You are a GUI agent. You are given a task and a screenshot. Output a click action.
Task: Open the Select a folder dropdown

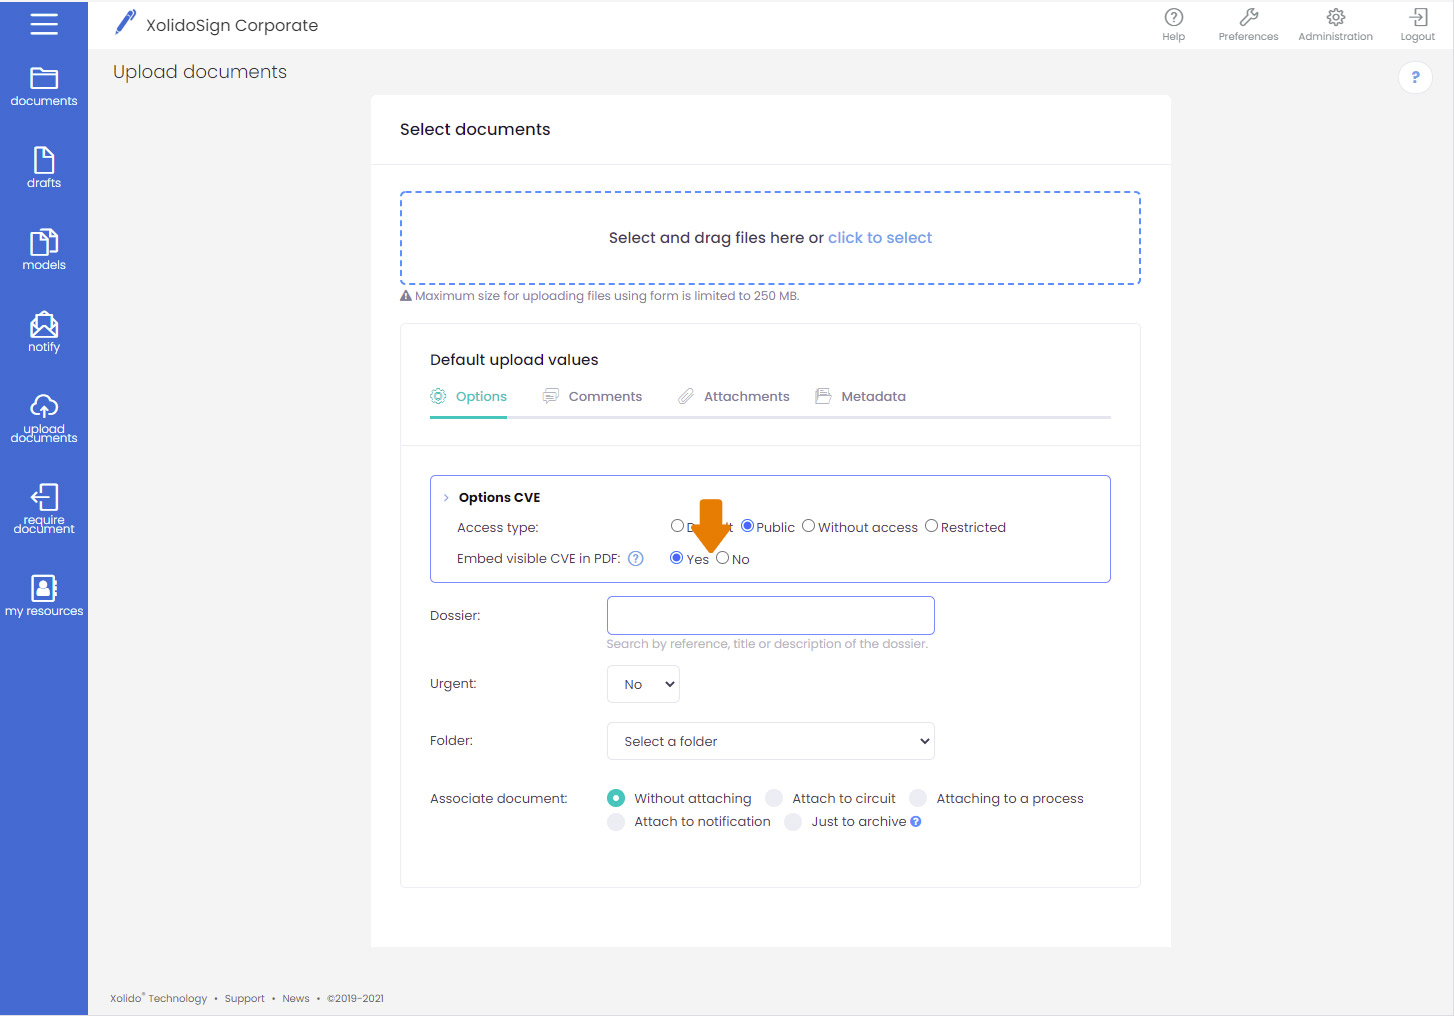point(771,741)
